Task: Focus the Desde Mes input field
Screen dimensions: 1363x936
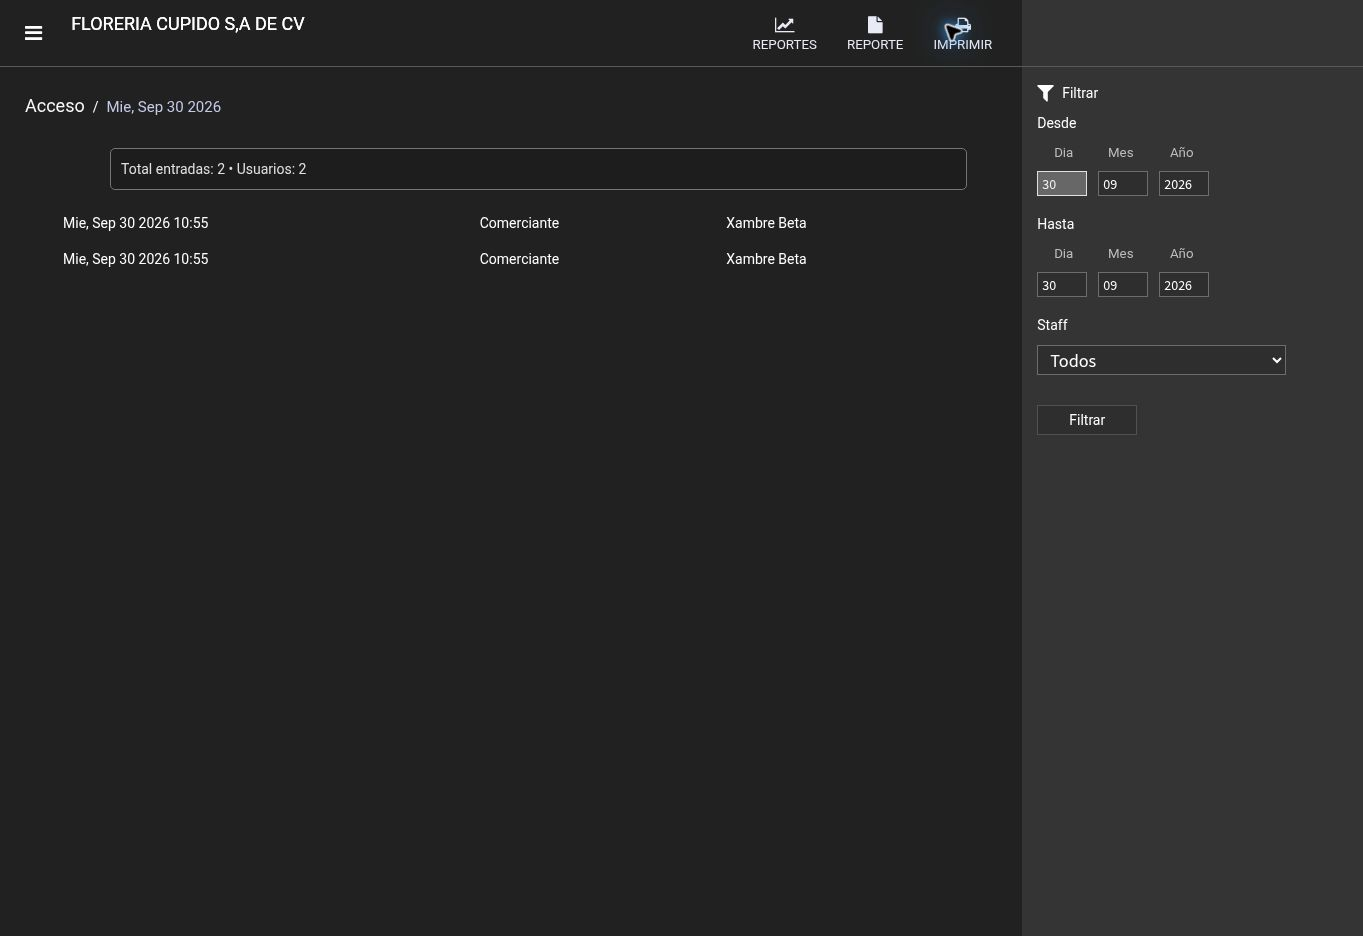Action: pyautogui.click(x=1123, y=184)
